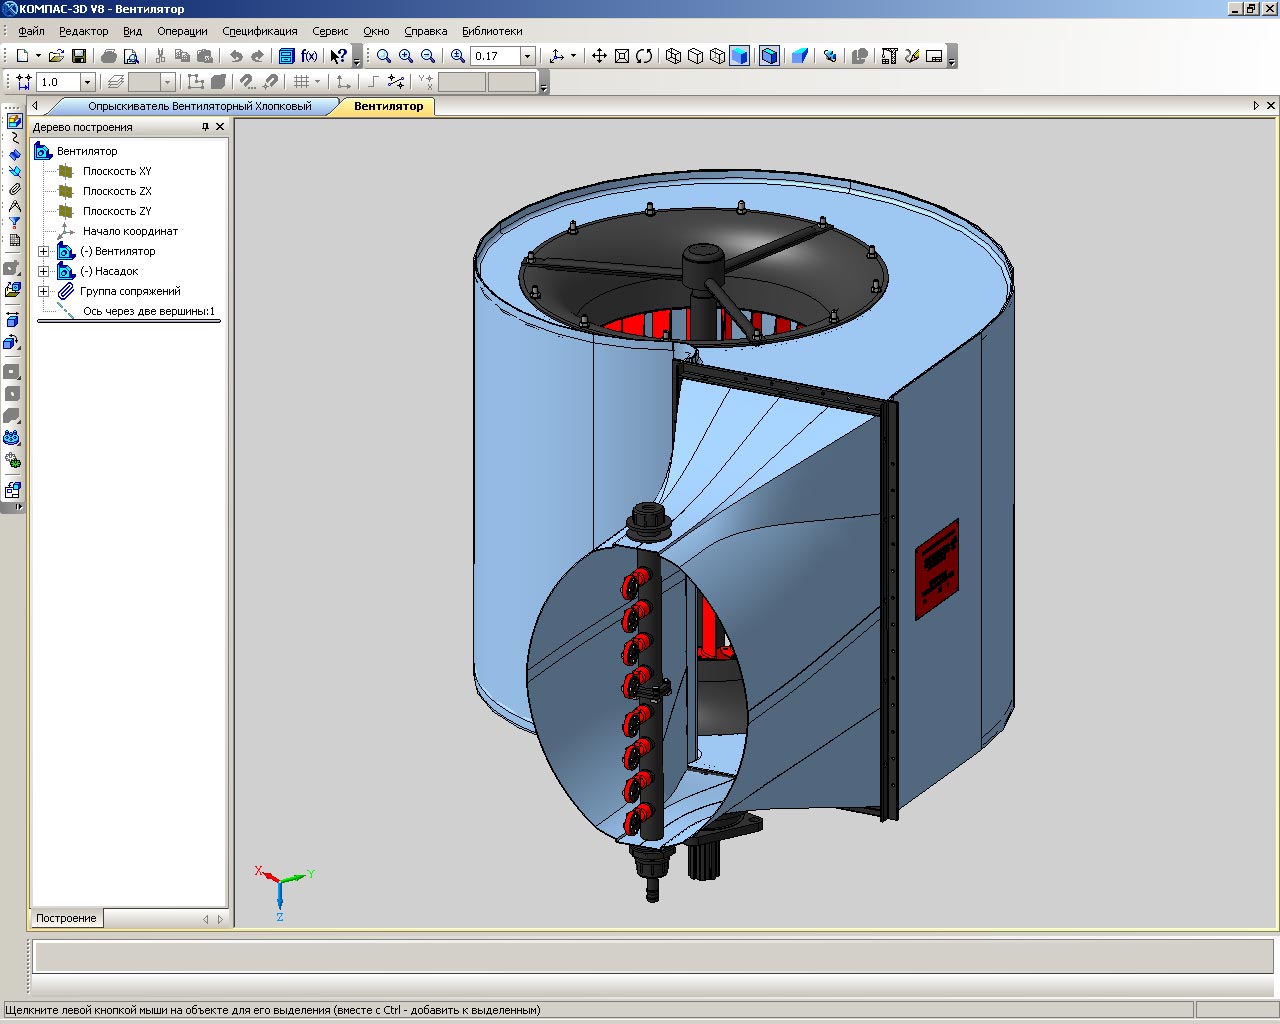Select the Pan (move view) tool
This screenshot has width=1280, height=1024.
599,56
